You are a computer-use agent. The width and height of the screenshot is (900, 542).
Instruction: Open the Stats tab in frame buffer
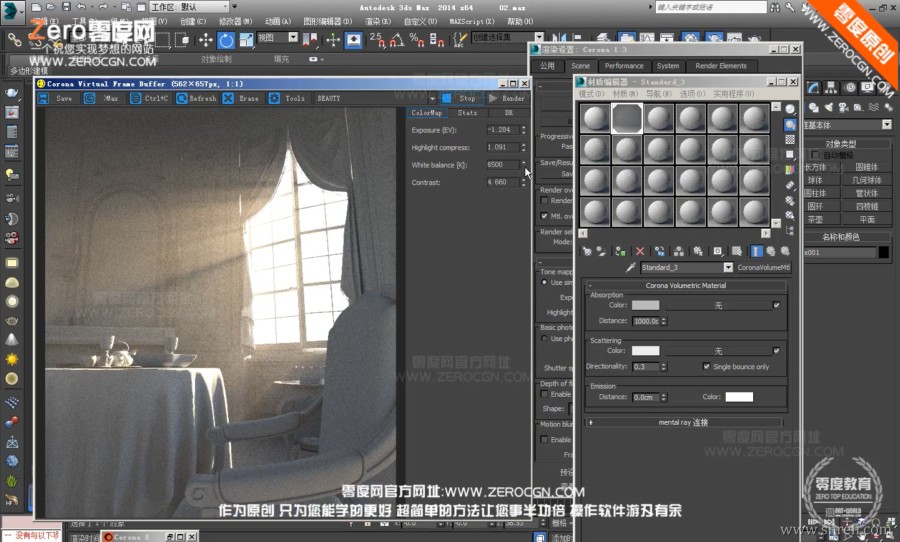click(x=467, y=113)
